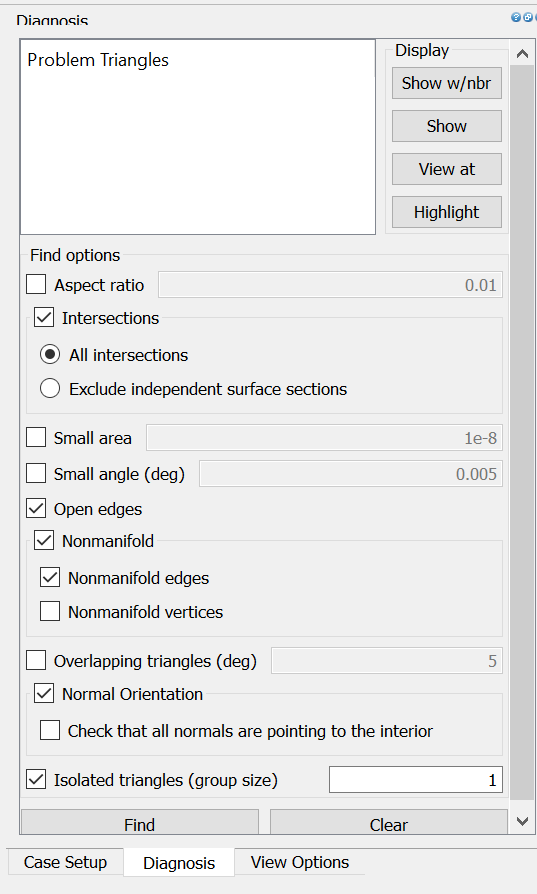Click the Clear button

389,822
